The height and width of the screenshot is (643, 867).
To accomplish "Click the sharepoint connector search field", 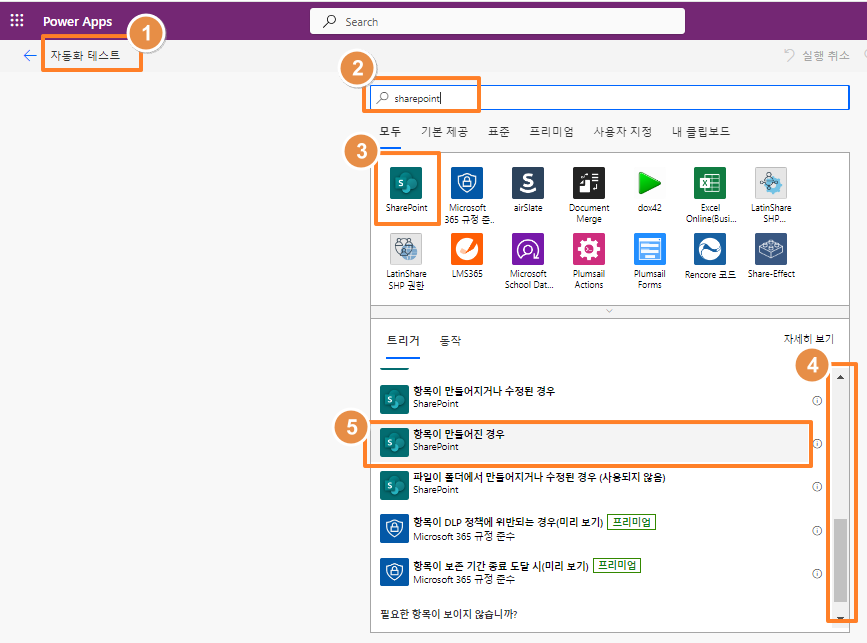I will (609, 98).
